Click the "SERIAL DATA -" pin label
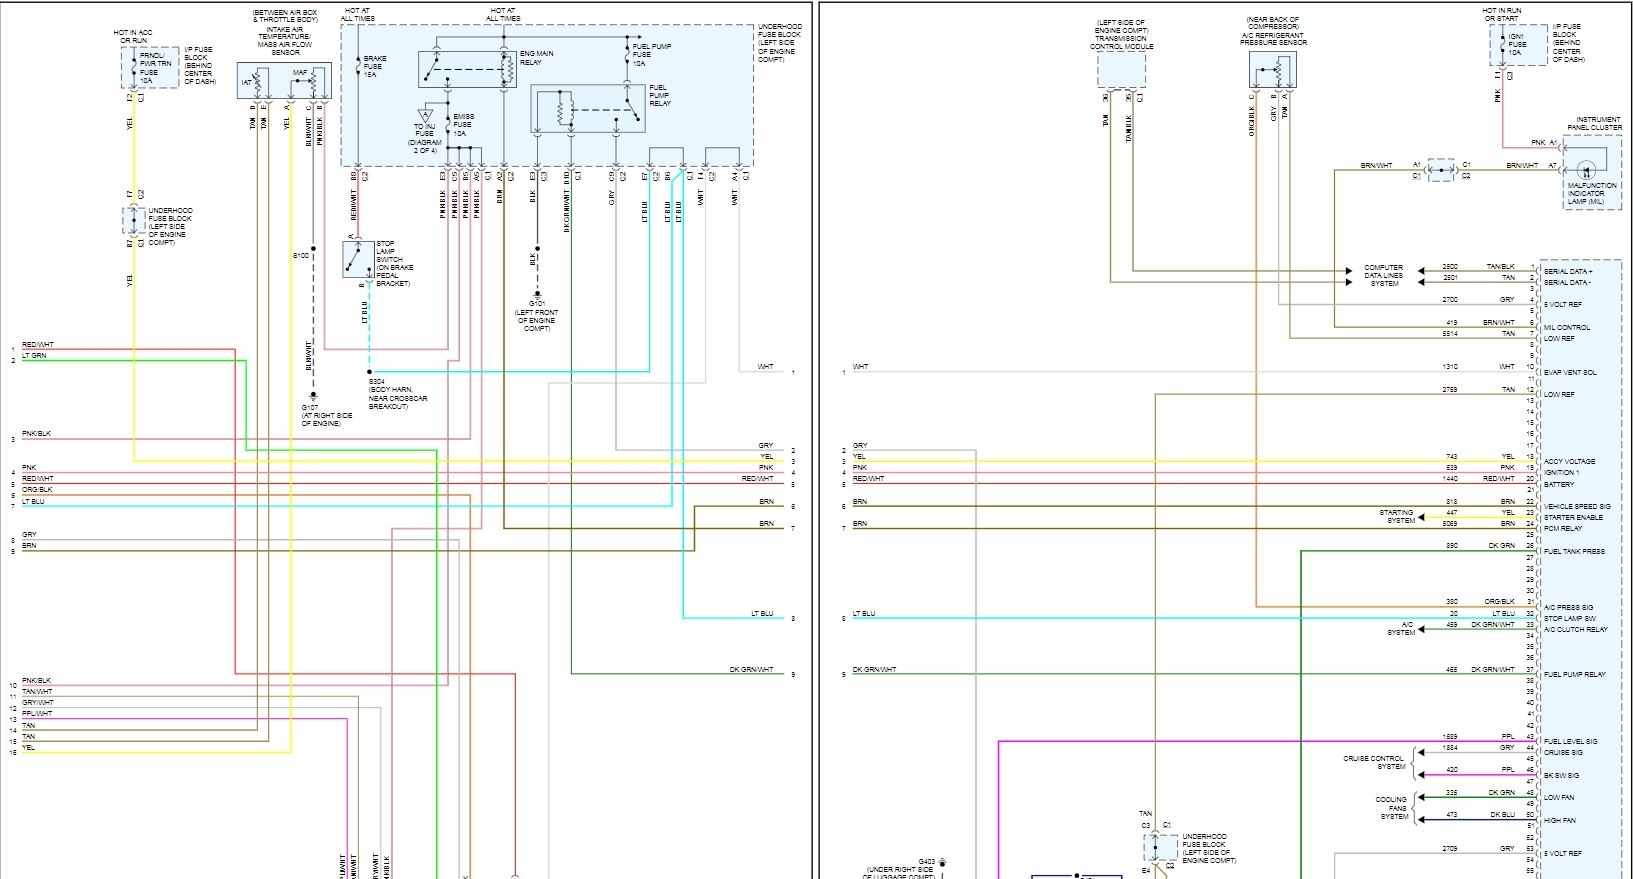The height and width of the screenshot is (879, 1633). 1567,282
